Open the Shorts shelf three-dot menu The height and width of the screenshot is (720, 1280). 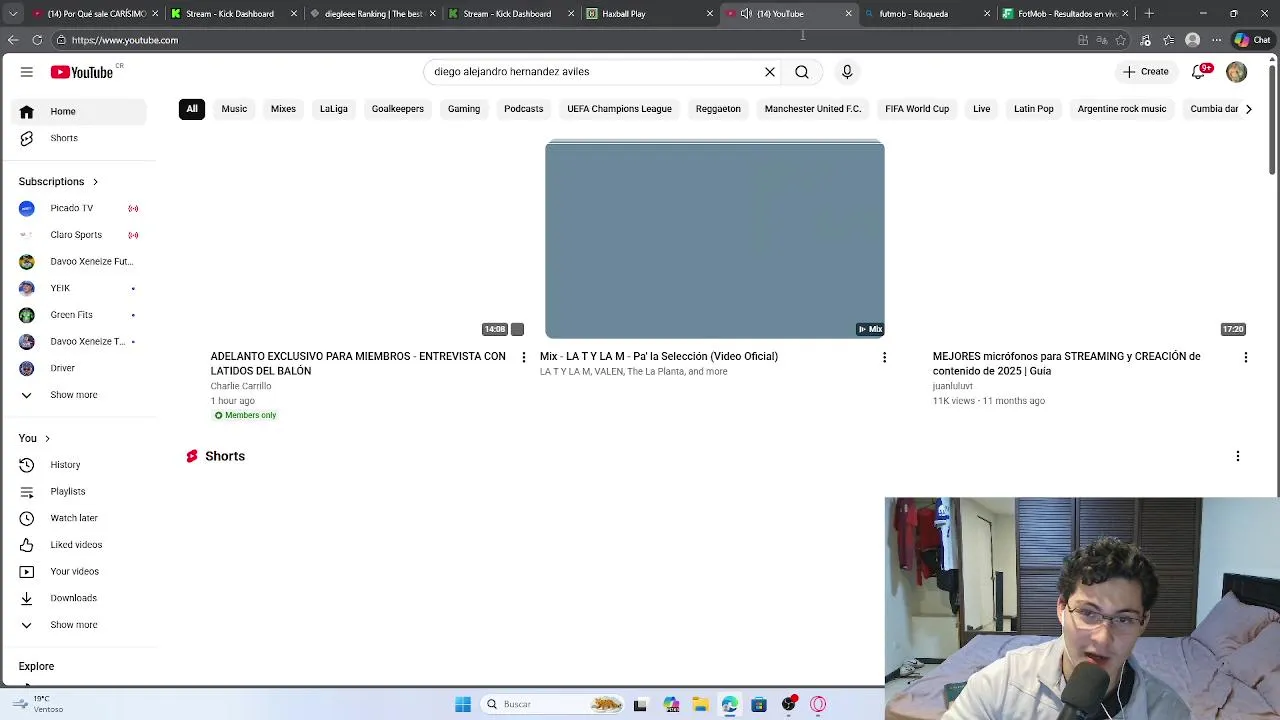tap(1237, 456)
